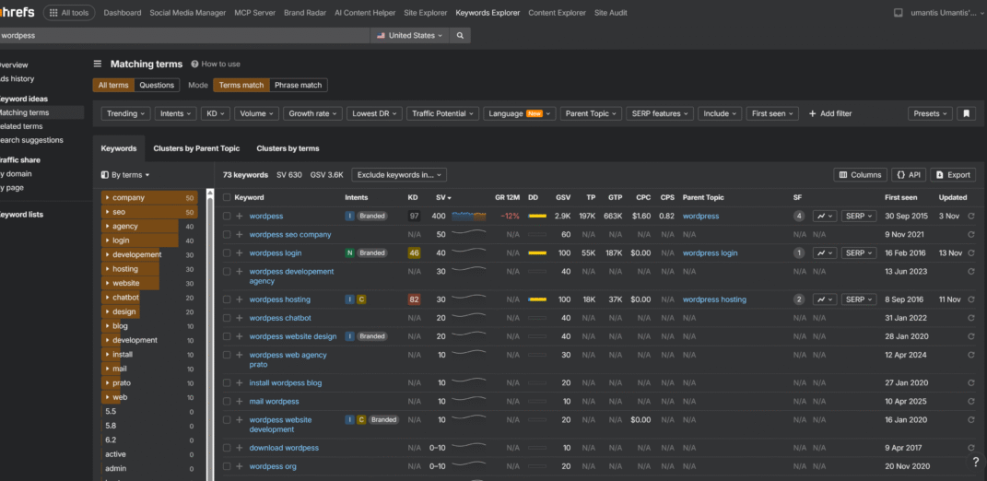Open the Volume filter dropdown
Image resolution: width=987 pixels, height=481 pixels.
257,114
